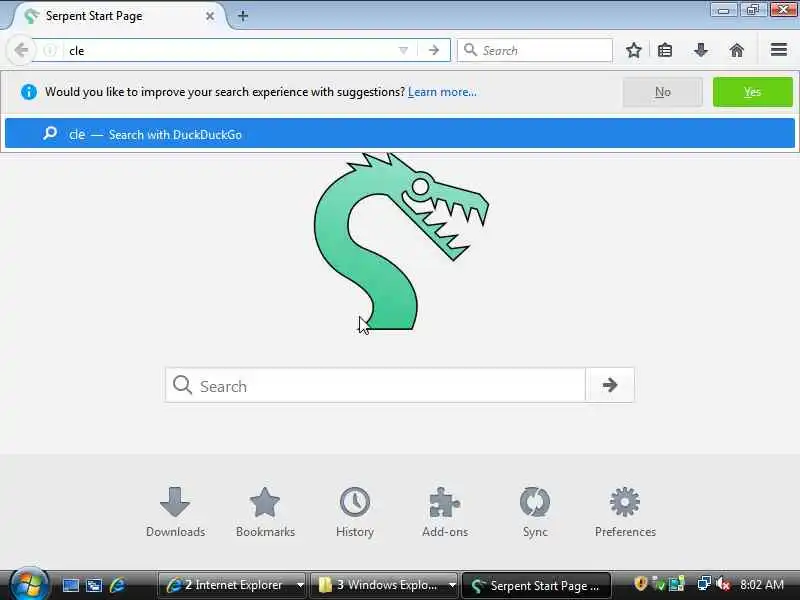Click the No button for suggestions
Image resolution: width=800 pixels, height=600 pixels.
[663, 92]
